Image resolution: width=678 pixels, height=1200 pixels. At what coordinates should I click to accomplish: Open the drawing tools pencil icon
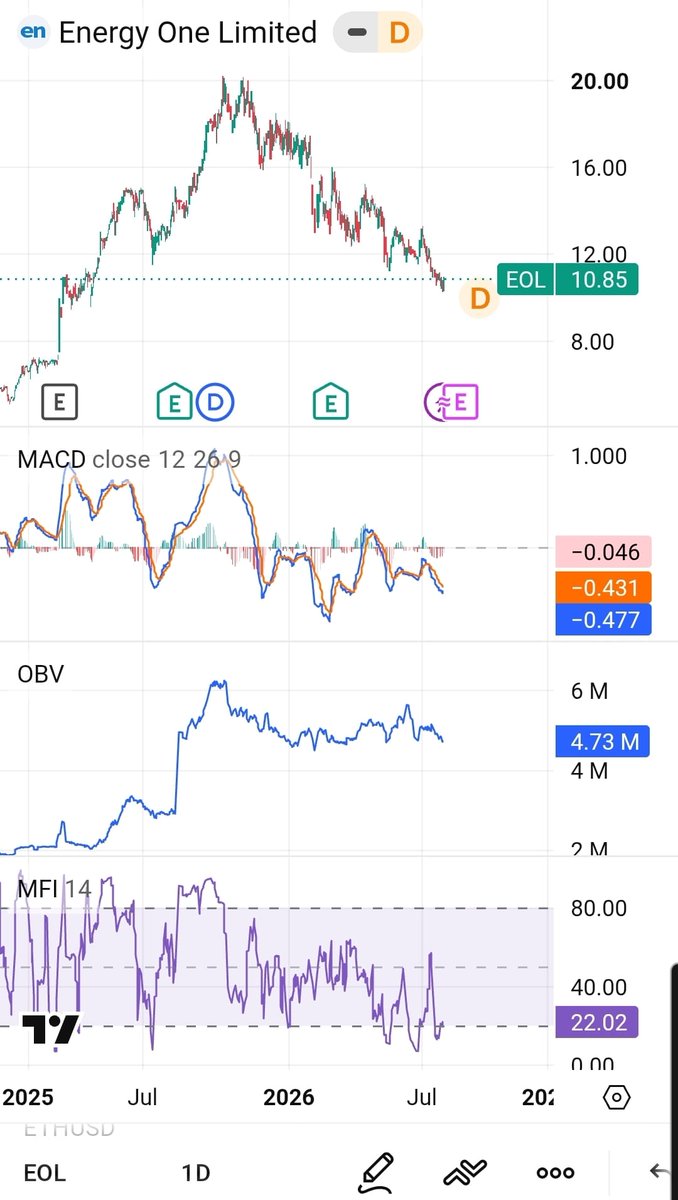click(x=377, y=1172)
